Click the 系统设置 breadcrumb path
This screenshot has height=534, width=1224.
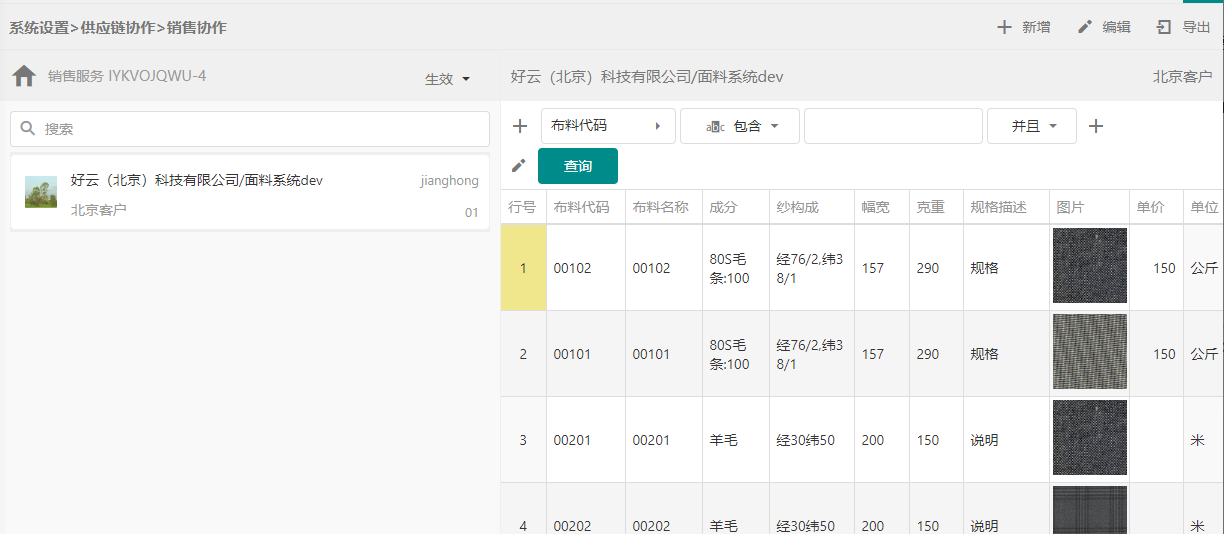[118, 27]
